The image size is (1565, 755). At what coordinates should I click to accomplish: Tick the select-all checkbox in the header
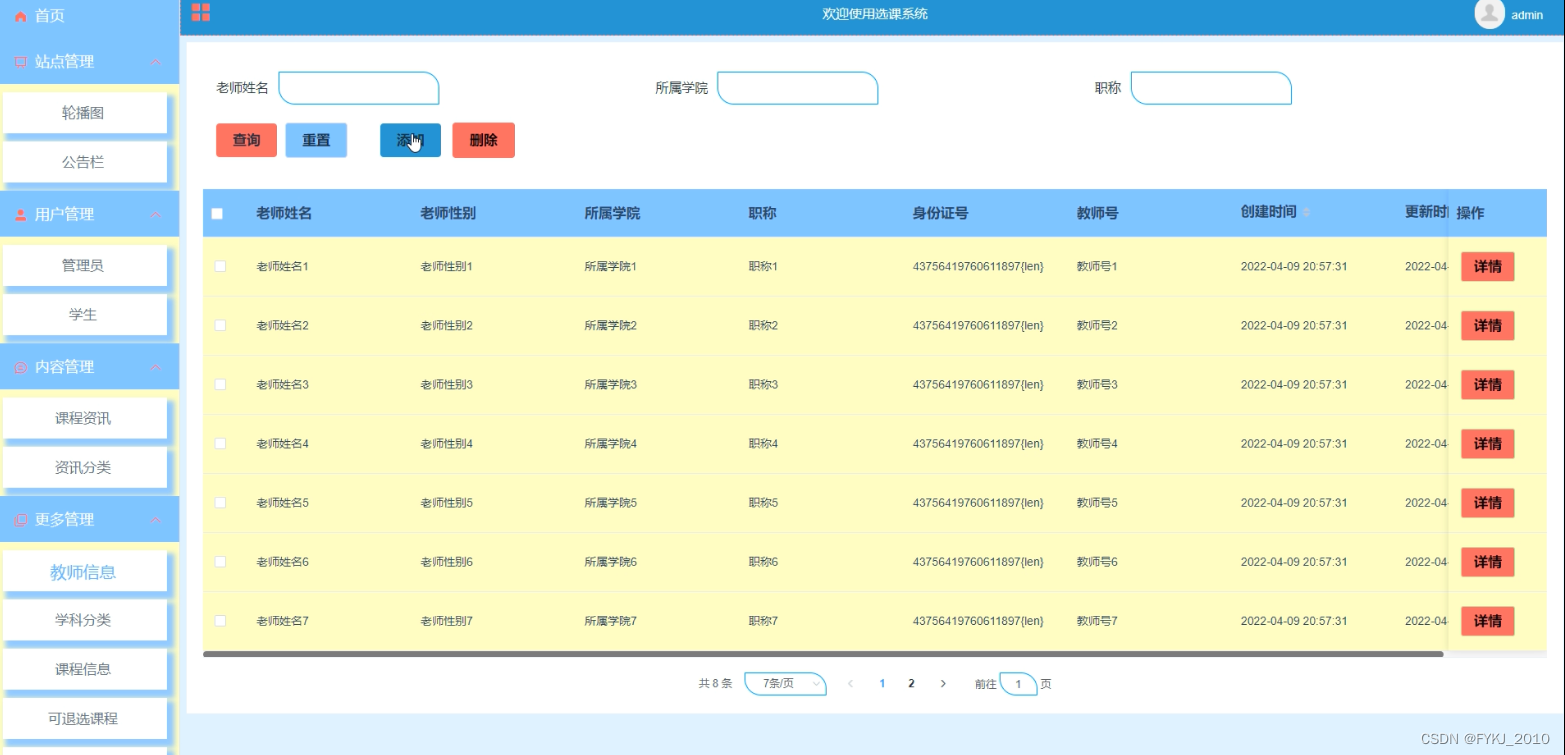(x=217, y=213)
